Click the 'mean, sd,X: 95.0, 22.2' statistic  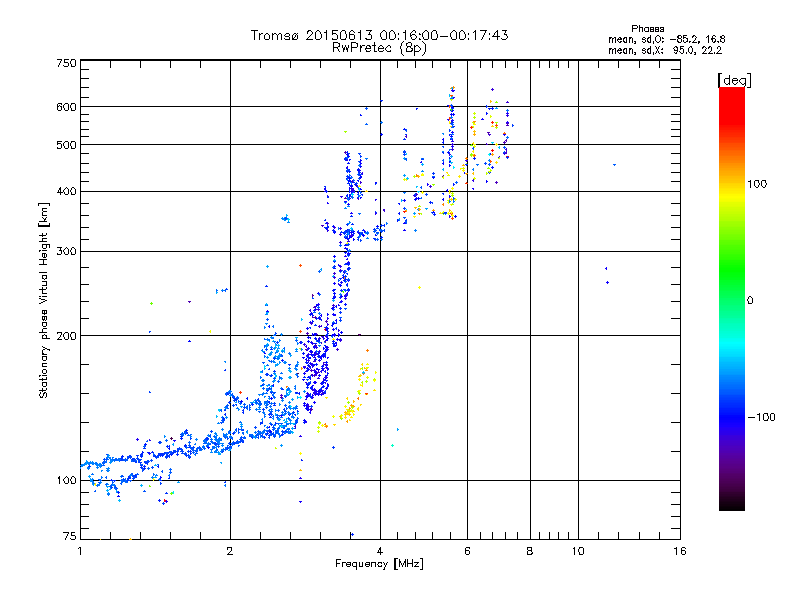point(665,50)
